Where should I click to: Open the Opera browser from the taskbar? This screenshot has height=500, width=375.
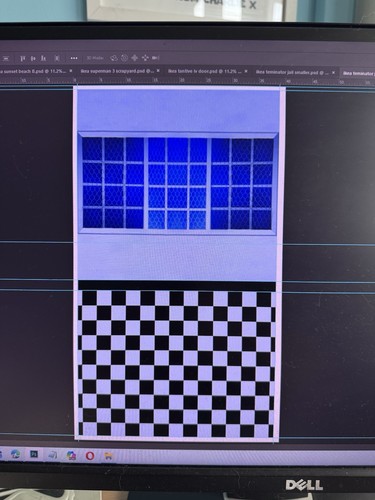coord(90,456)
